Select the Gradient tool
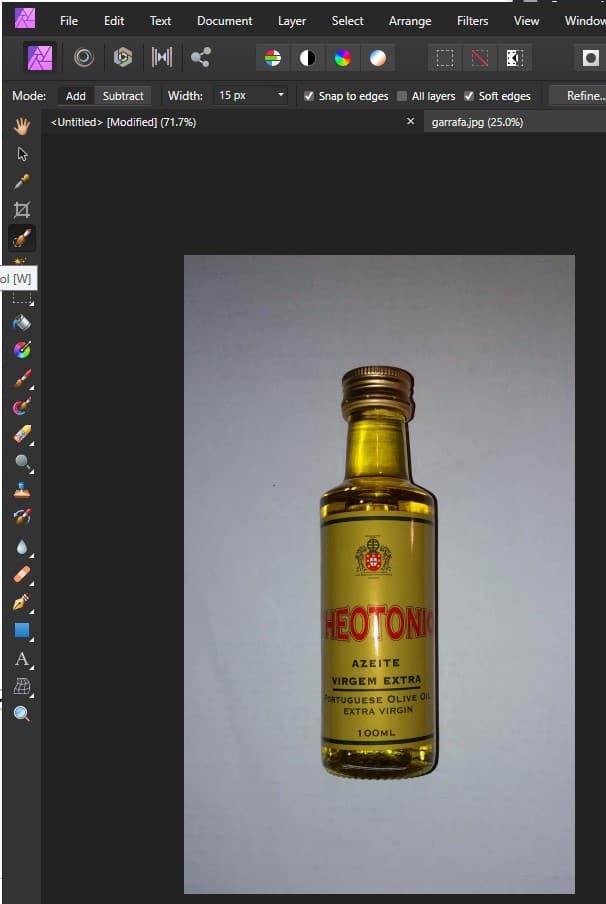Image resolution: width=606 pixels, height=904 pixels. click(22, 350)
